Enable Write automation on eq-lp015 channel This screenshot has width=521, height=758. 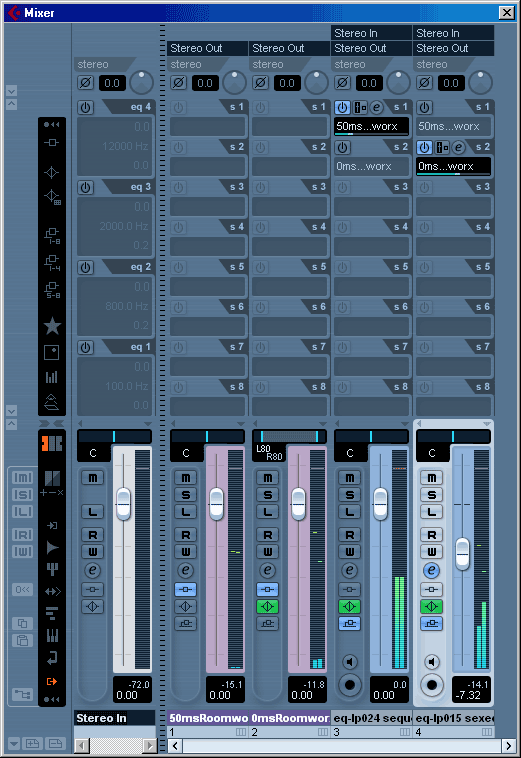pos(432,552)
